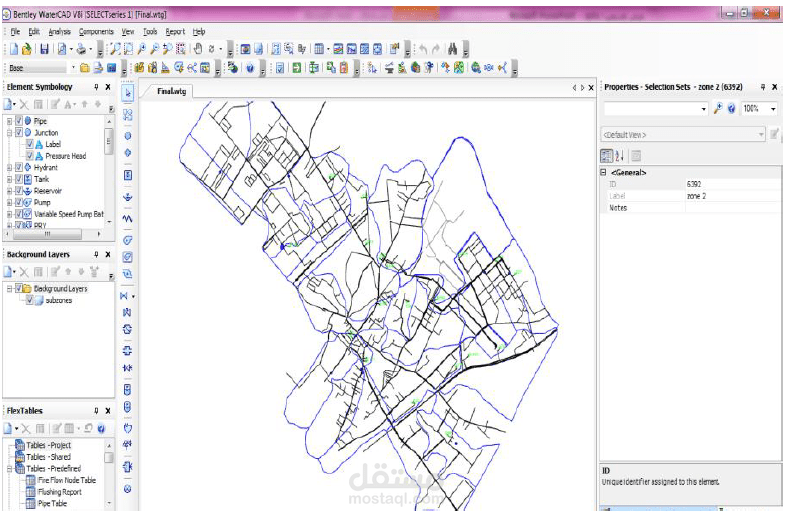Select the Hydrant tool in layout toolbar
This screenshot has height=517, width=793.
pos(127,153)
